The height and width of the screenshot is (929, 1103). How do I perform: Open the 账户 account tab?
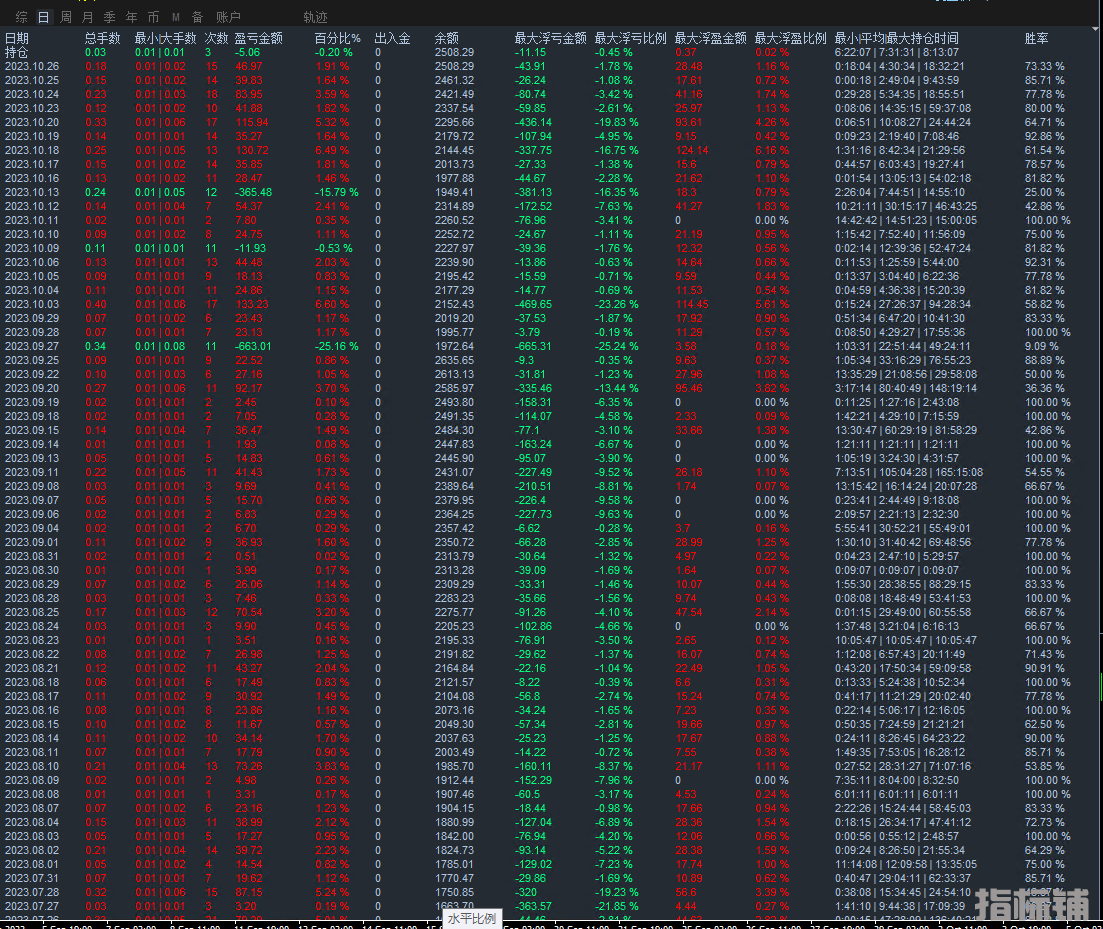coord(228,18)
